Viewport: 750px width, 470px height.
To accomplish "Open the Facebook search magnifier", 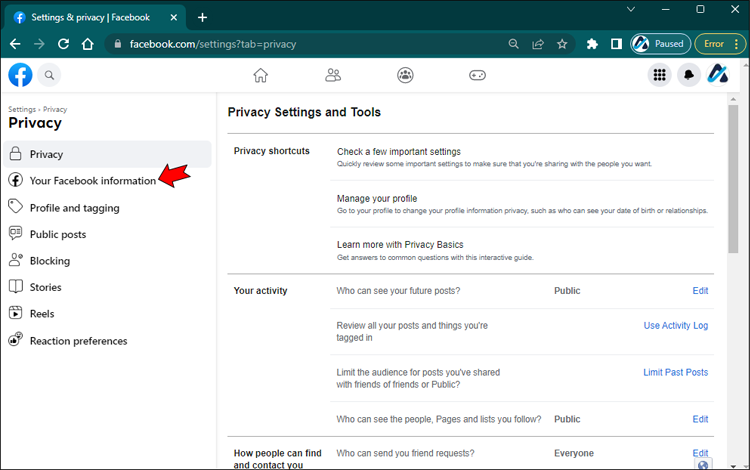I will pyautogui.click(x=49, y=75).
